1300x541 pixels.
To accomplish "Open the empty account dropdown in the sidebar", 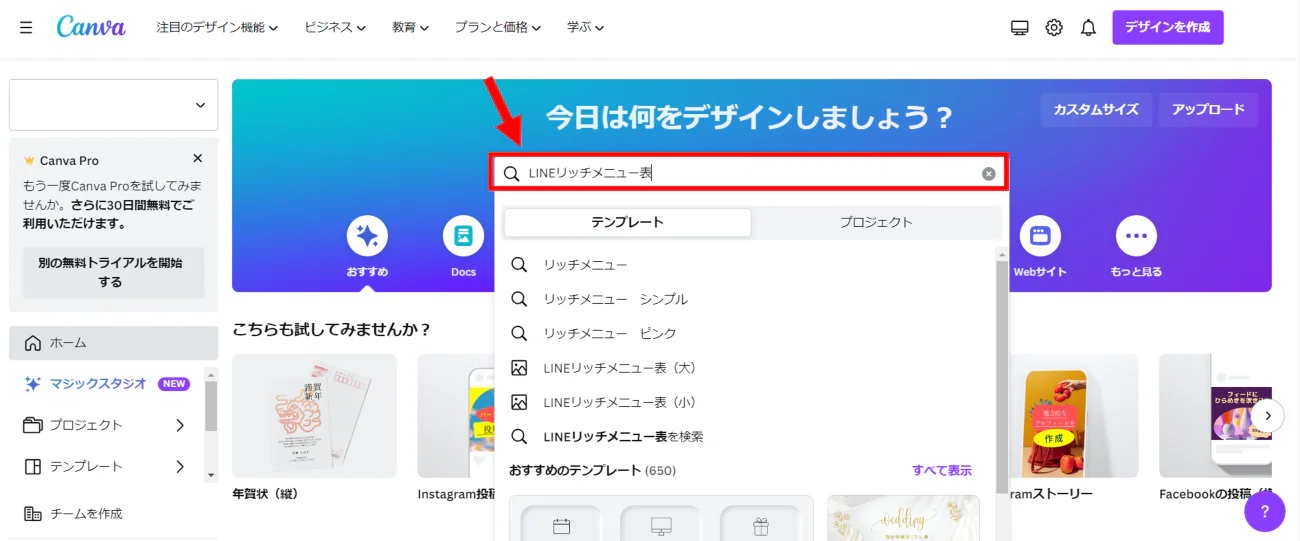I will pyautogui.click(x=113, y=105).
